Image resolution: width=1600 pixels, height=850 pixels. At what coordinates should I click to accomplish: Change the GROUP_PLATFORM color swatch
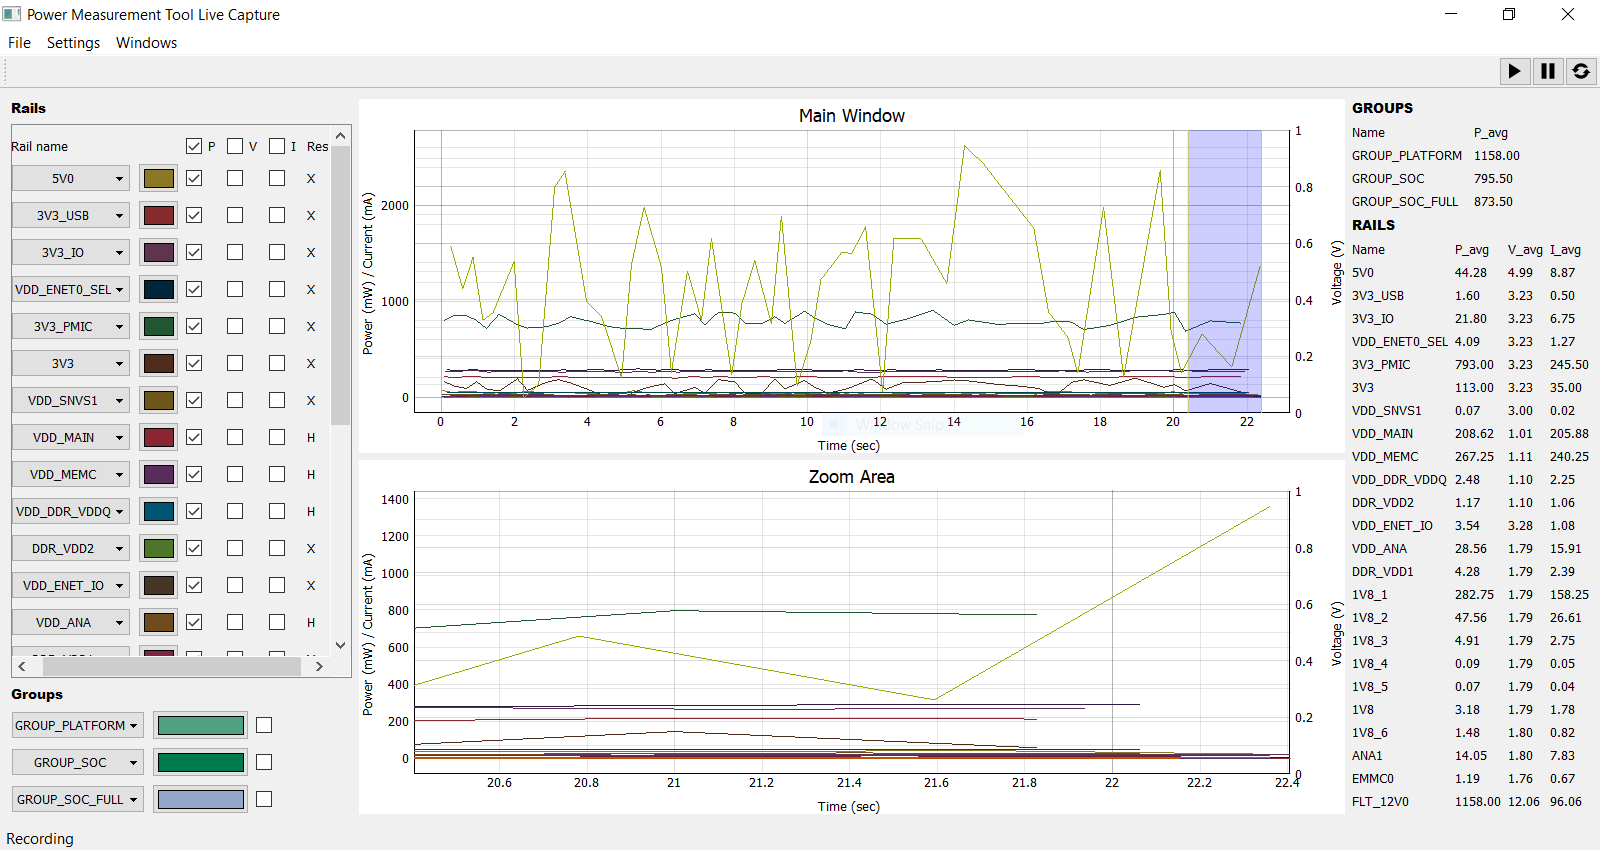click(201, 725)
